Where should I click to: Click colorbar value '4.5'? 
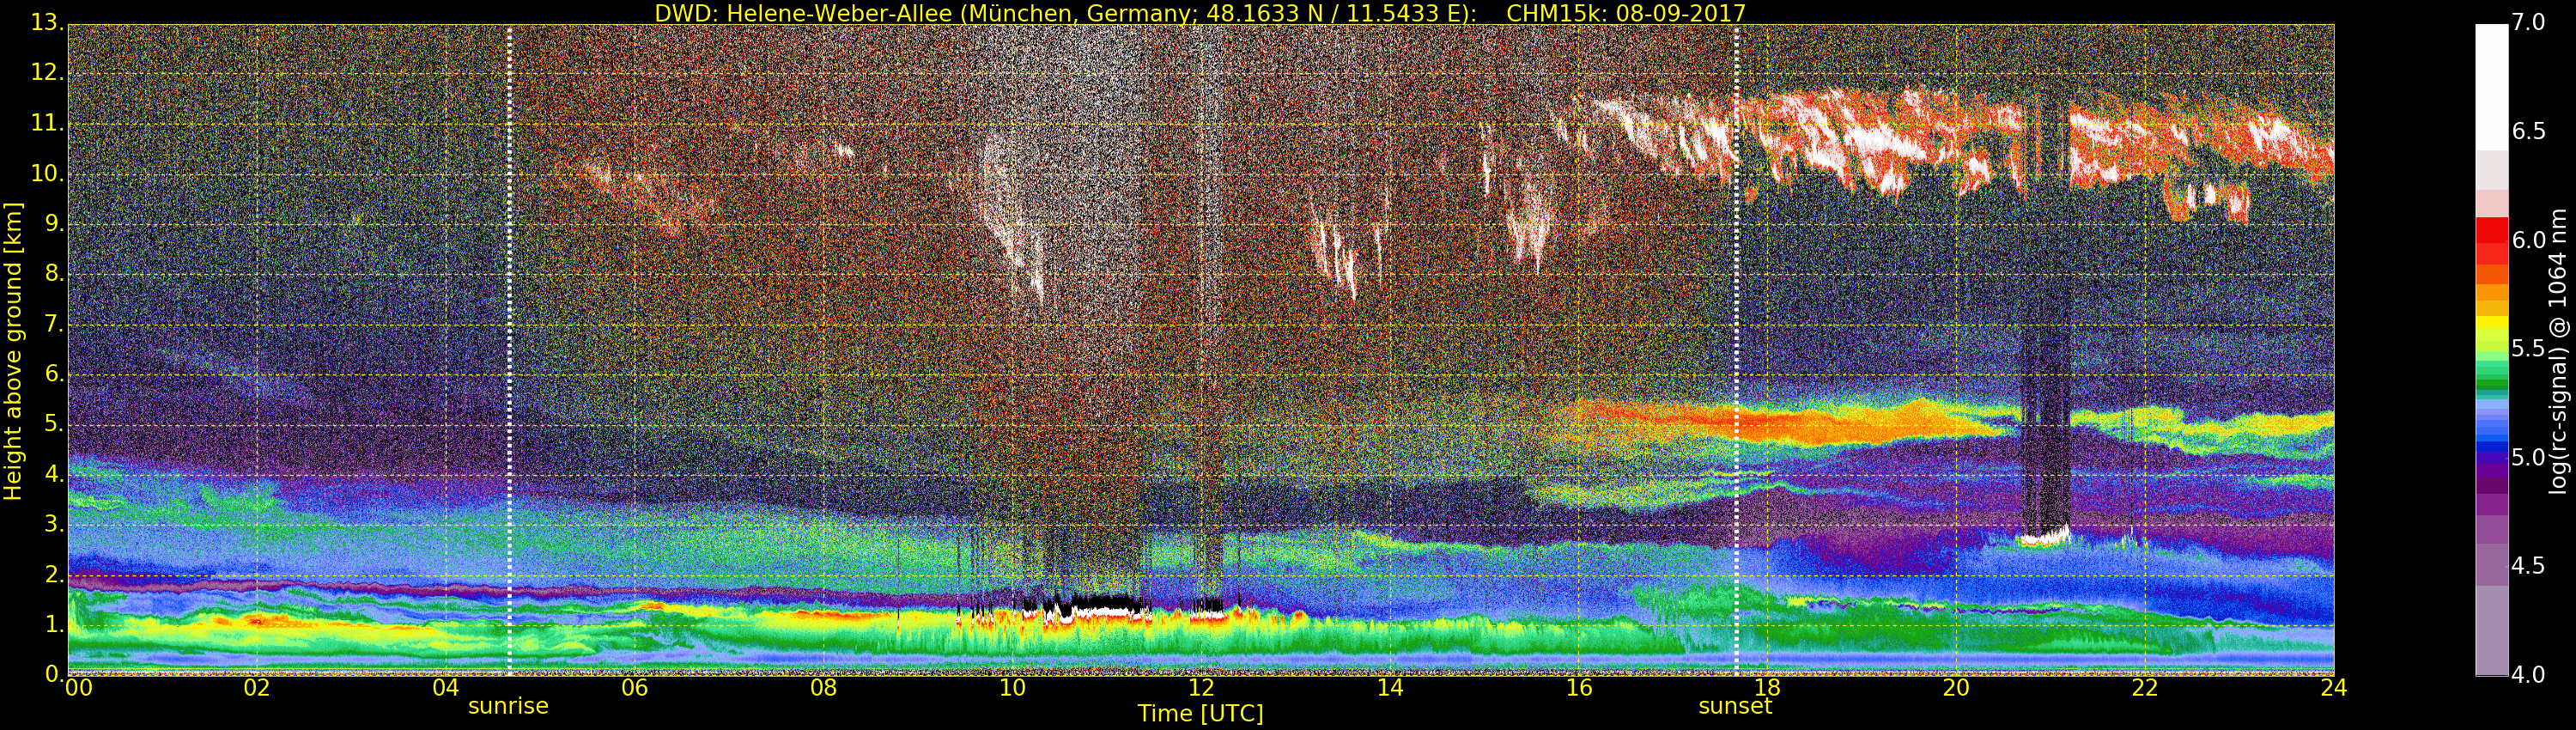coord(2528,566)
